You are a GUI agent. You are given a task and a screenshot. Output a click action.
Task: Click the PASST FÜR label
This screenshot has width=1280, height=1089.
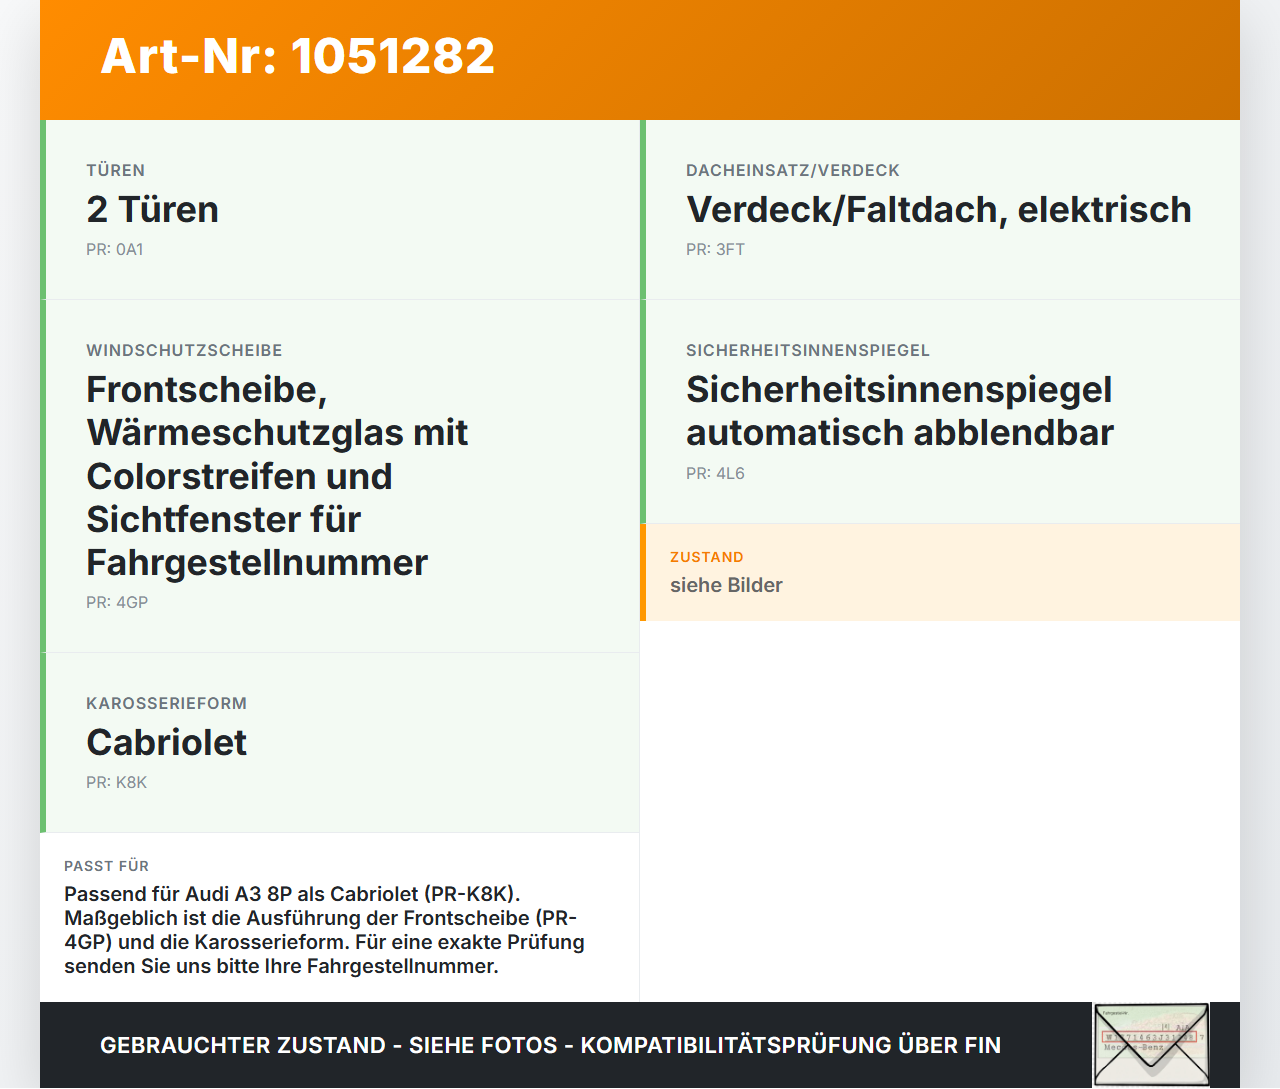[x=106, y=866]
